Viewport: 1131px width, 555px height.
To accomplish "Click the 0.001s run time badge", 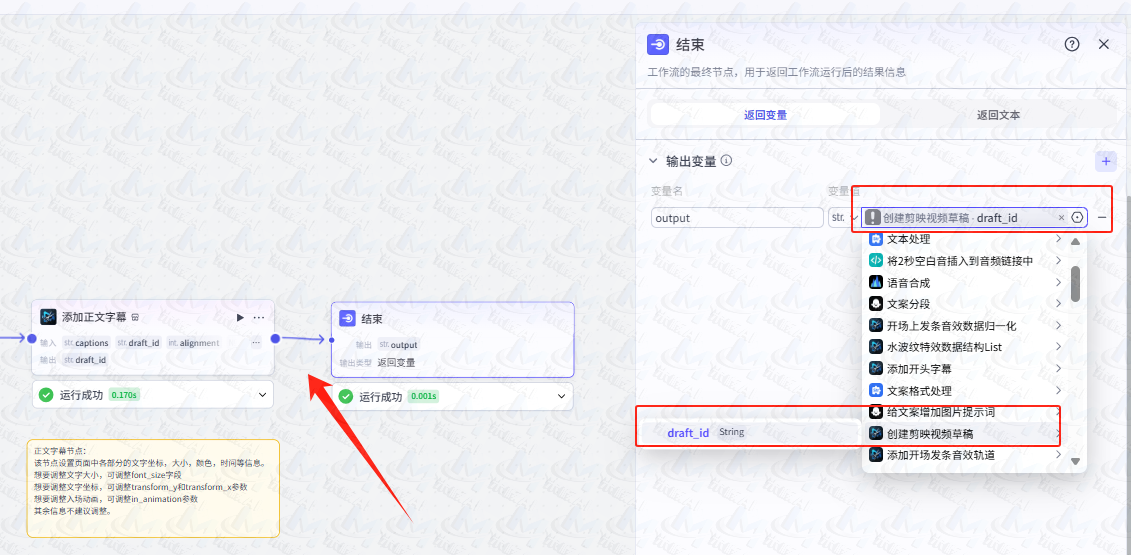I will [423, 396].
